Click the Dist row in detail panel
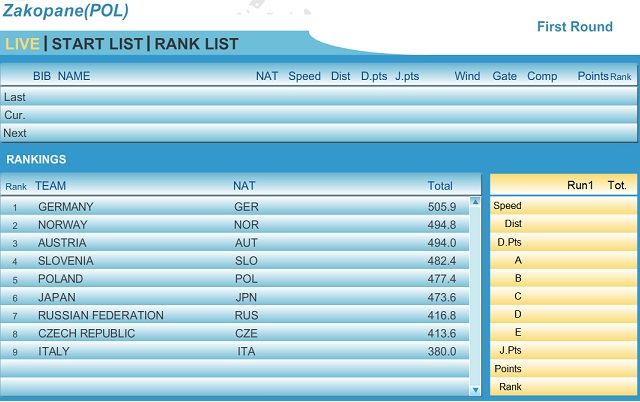Viewport: 640px width, 402px height. coord(563,224)
